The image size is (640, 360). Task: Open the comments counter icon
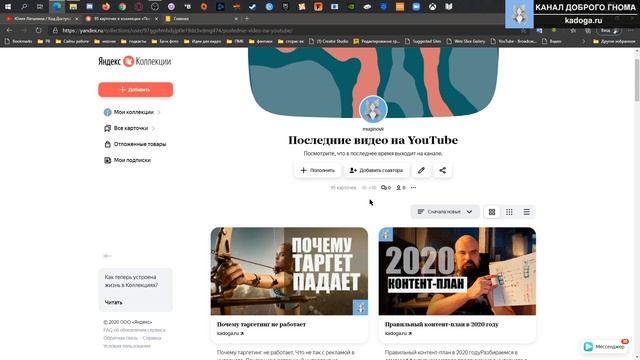(x=386, y=188)
